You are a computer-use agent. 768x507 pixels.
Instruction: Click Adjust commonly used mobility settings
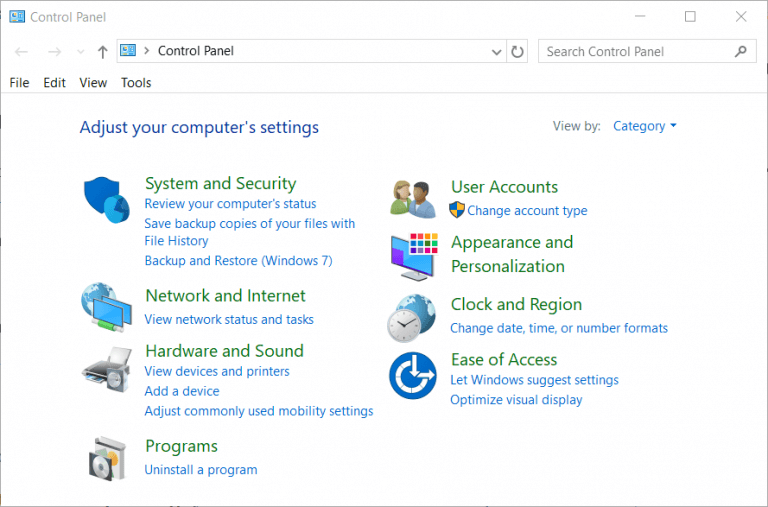[259, 411]
